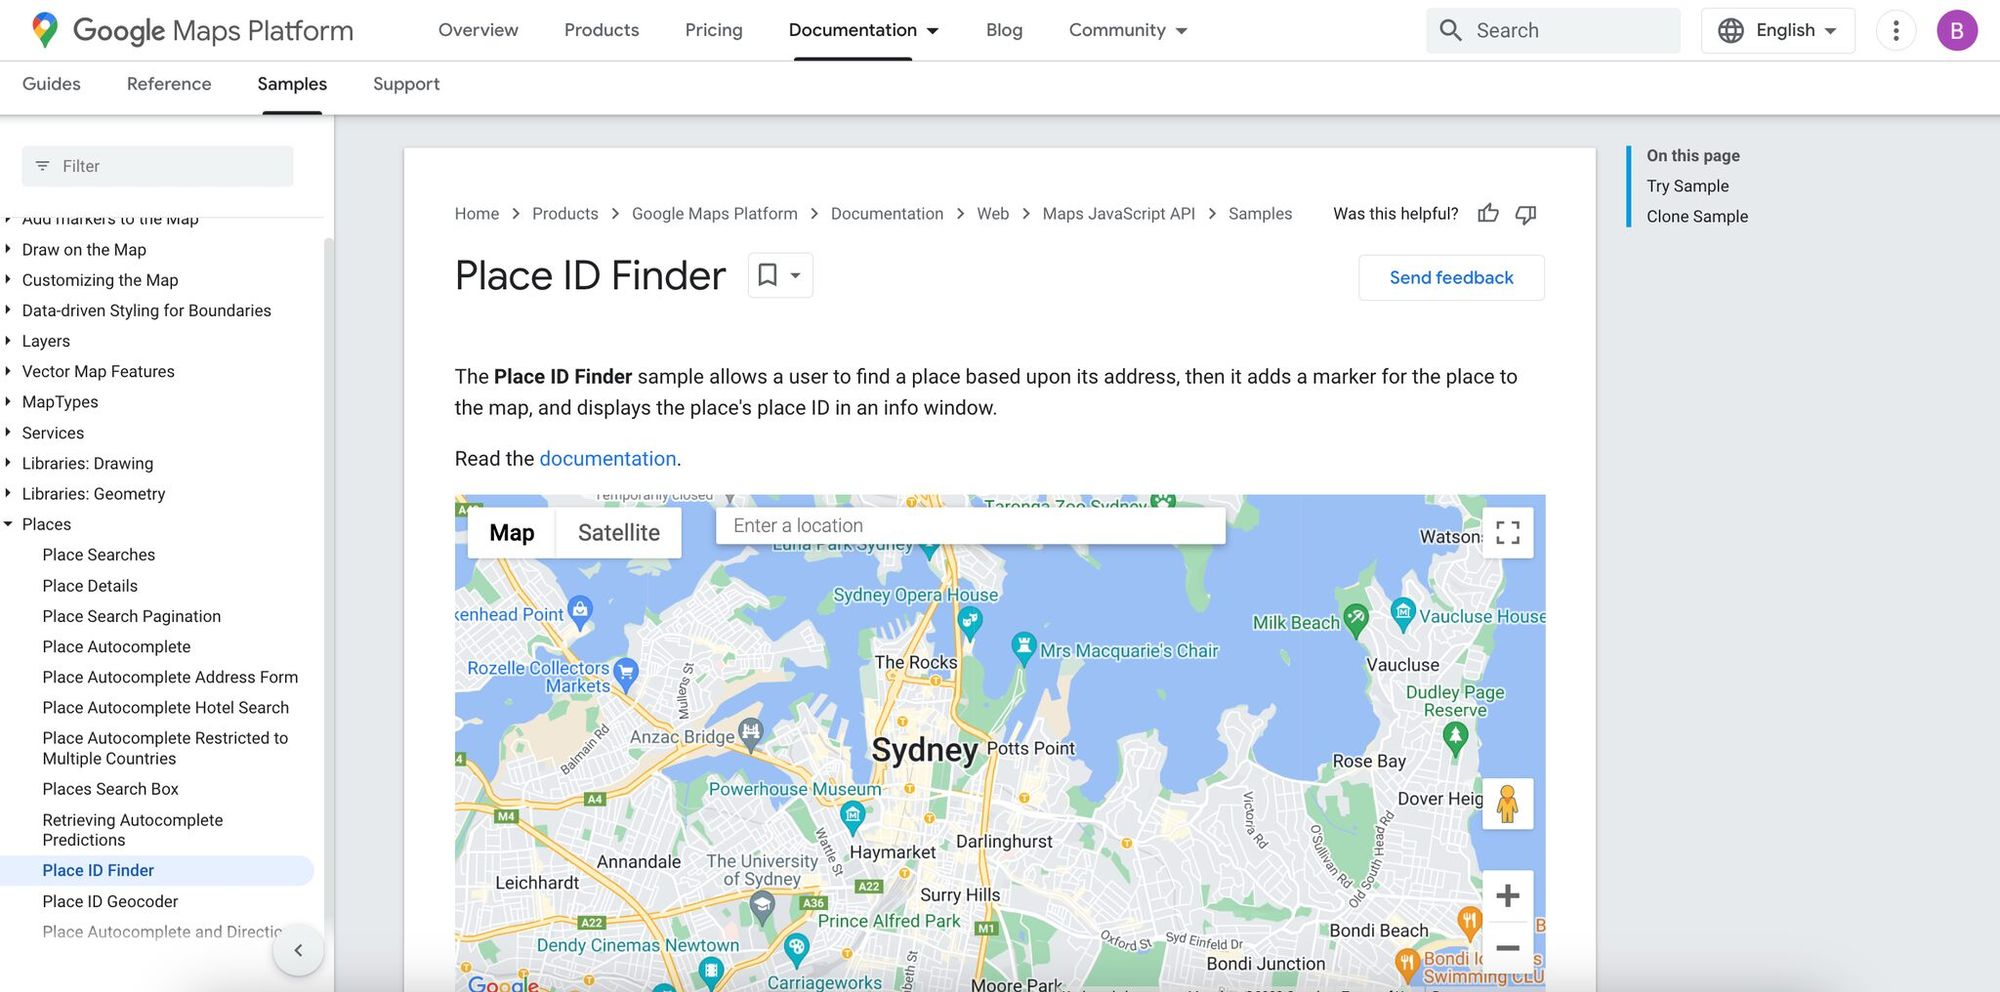The height and width of the screenshot is (992, 2000).
Task: Zoom in on the map
Action: (x=1508, y=896)
